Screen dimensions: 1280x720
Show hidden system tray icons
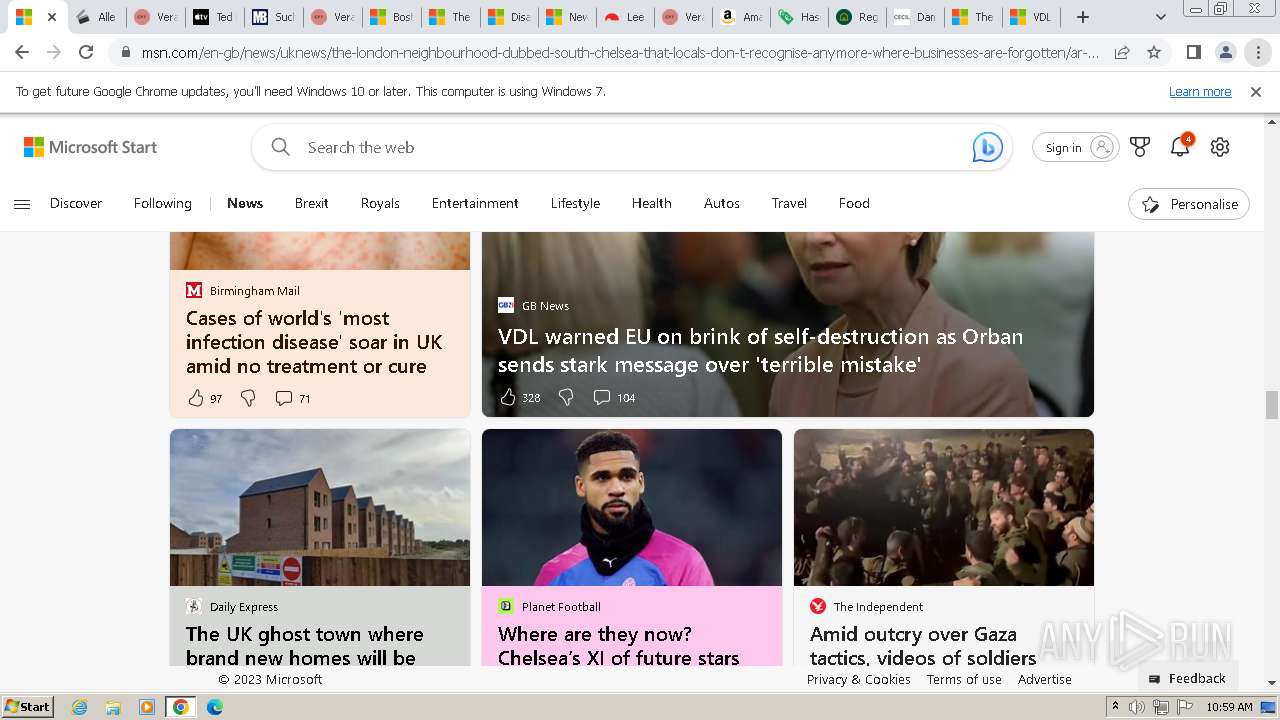point(1116,707)
